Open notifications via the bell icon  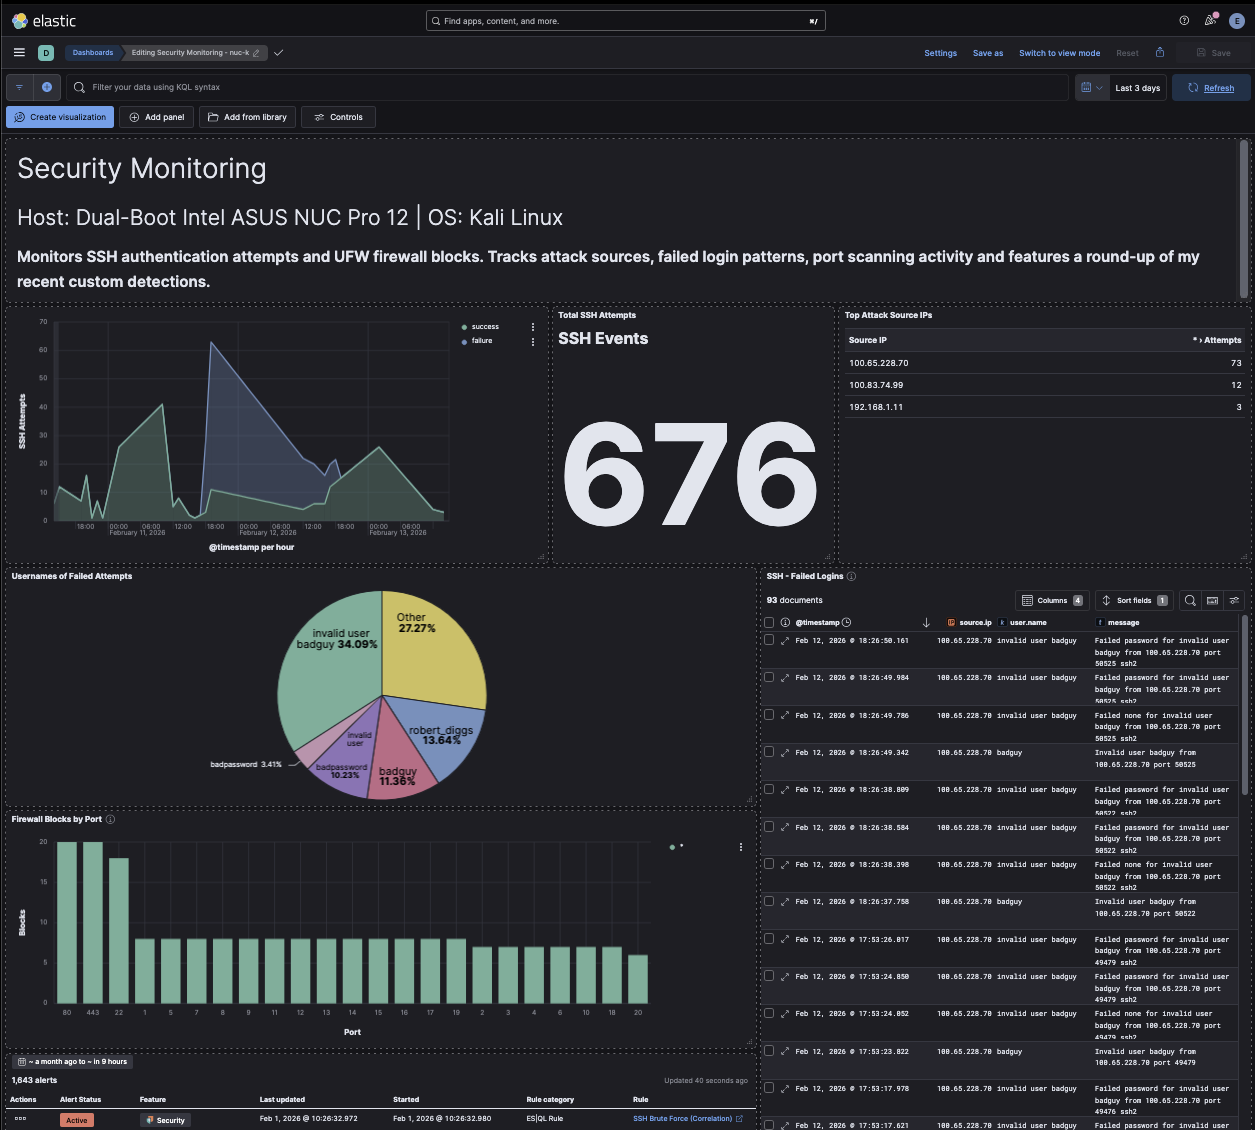click(x=1211, y=20)
